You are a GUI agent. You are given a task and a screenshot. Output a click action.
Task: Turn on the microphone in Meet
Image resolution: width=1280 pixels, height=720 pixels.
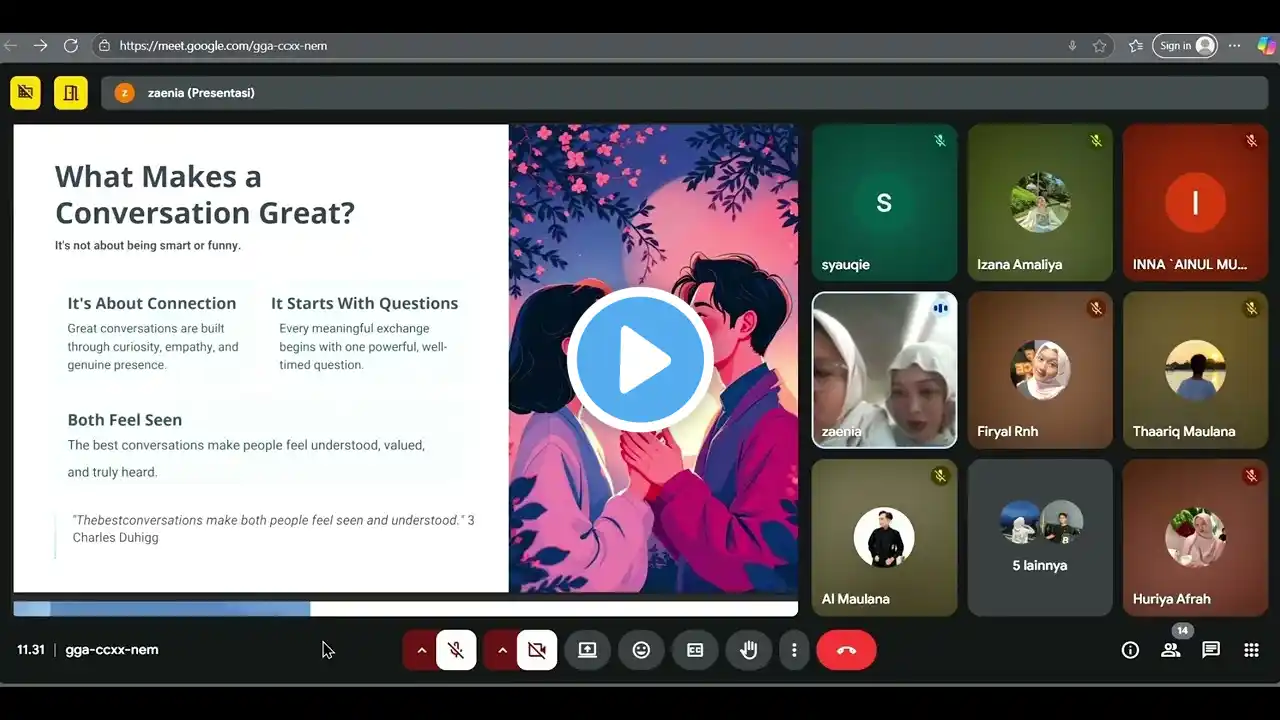[x=456, y=650]
